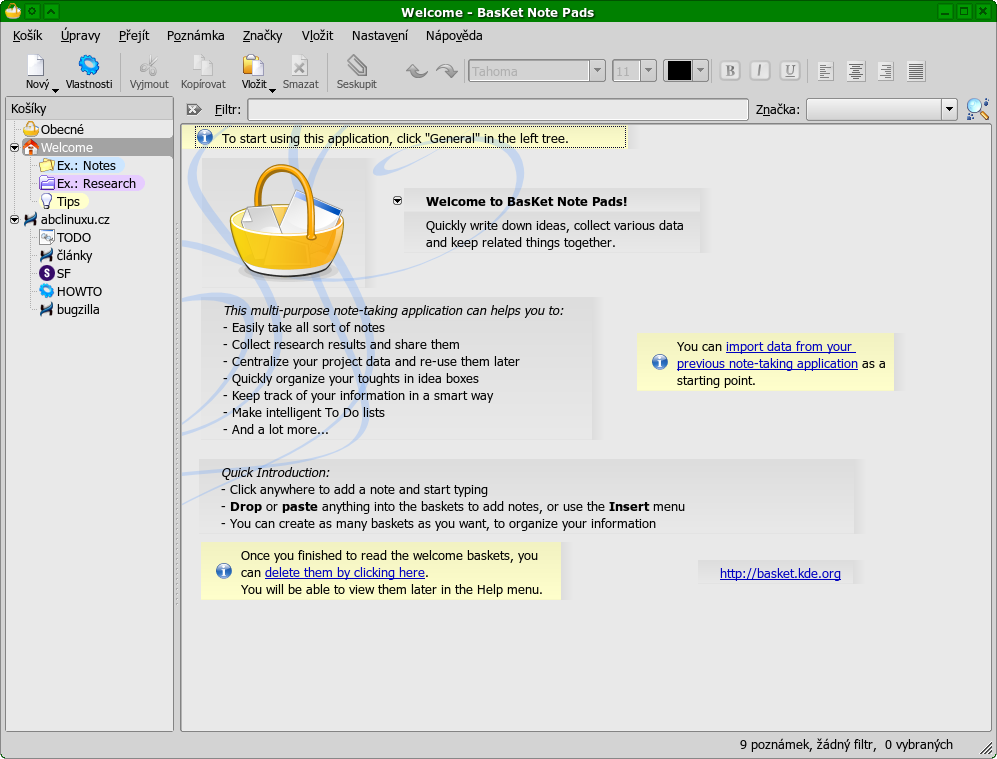Click the basket logo image
Screen dimensions: 997x759
click(x=287, y=219)
